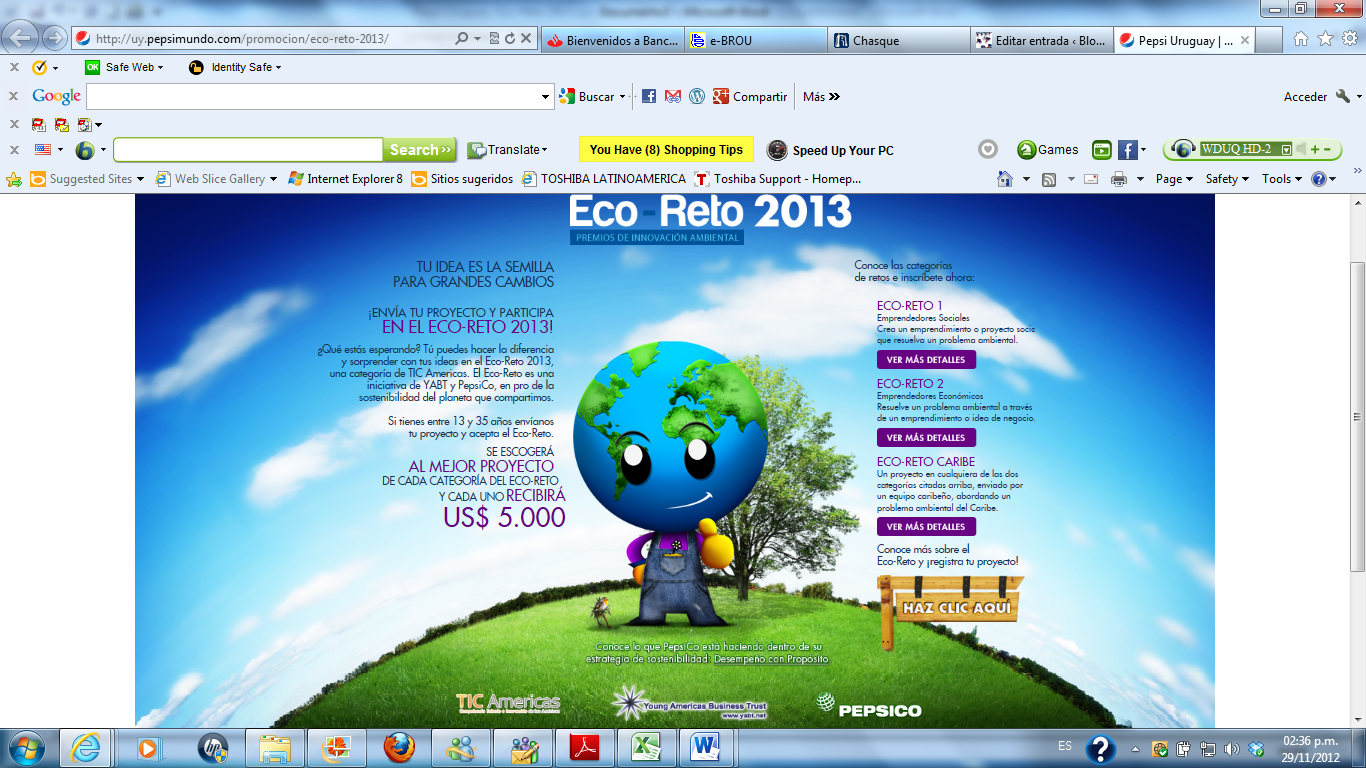Open the Safety menu
1366x768 pixels.
(1227, 179)
